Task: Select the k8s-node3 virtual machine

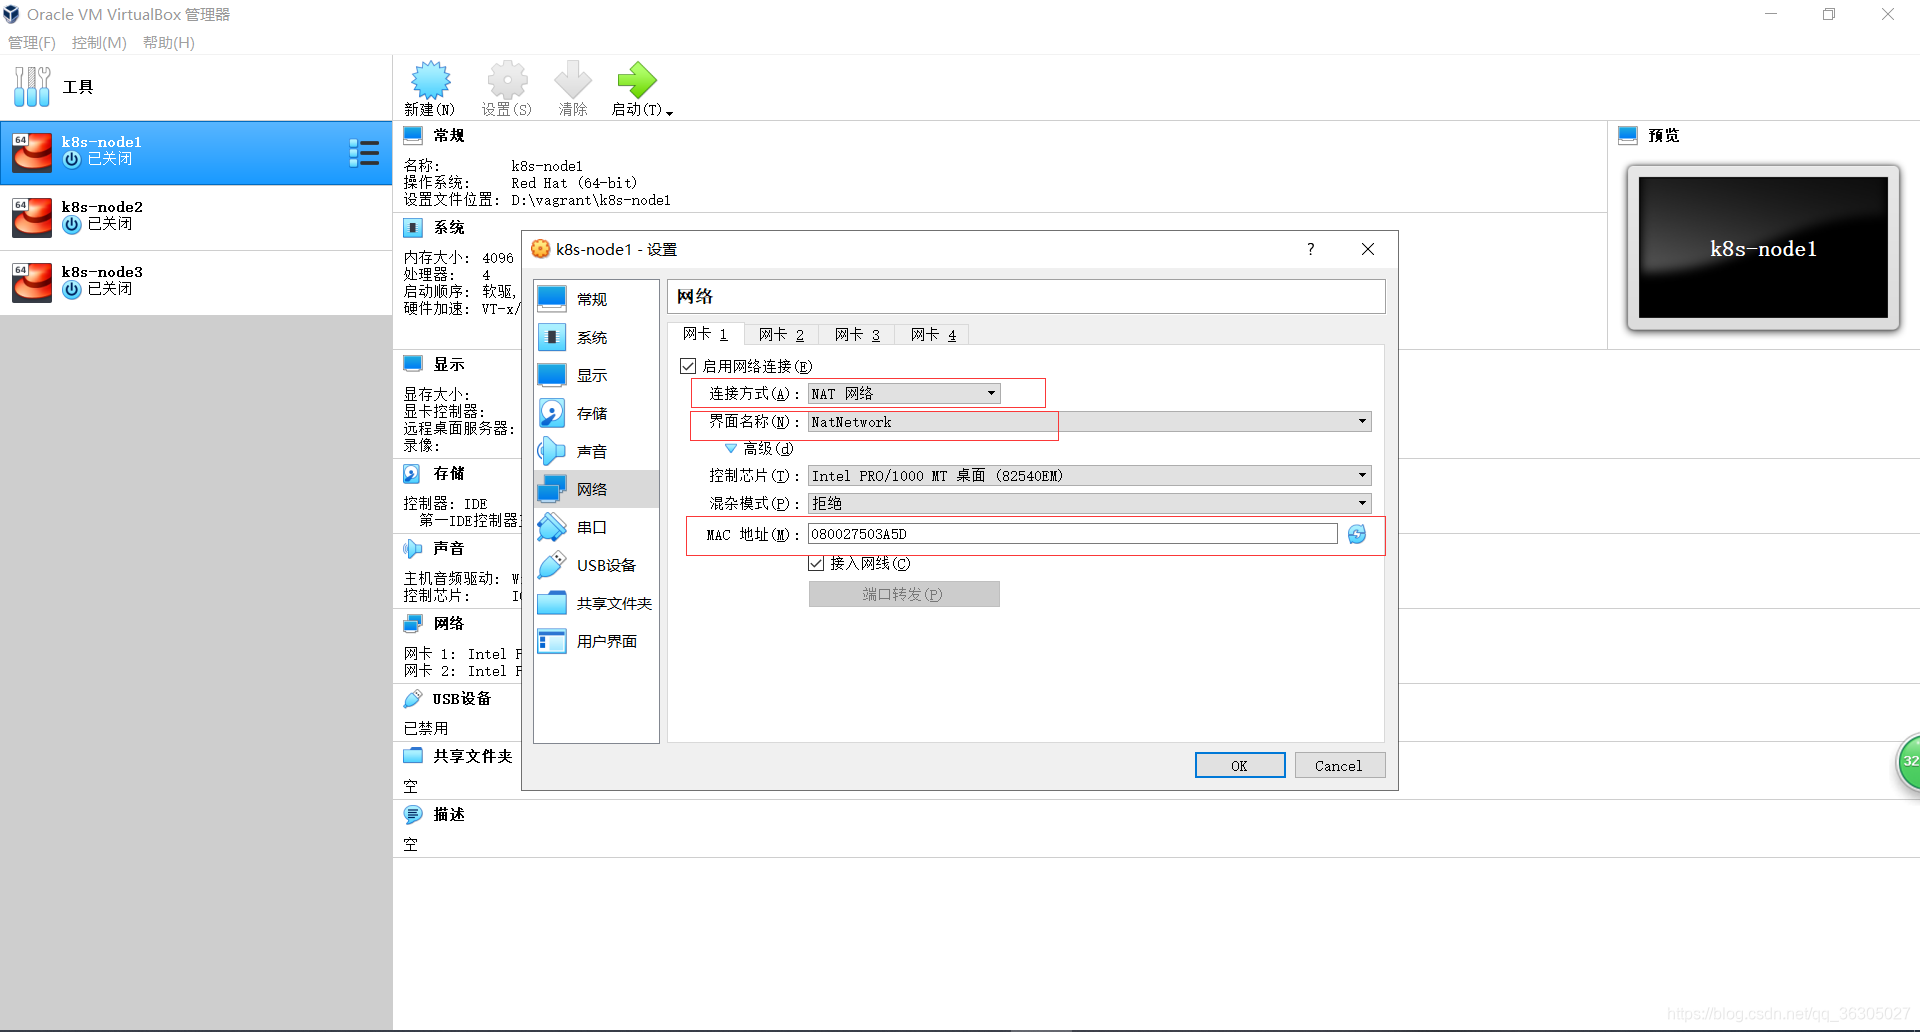Action: (196, 282)
